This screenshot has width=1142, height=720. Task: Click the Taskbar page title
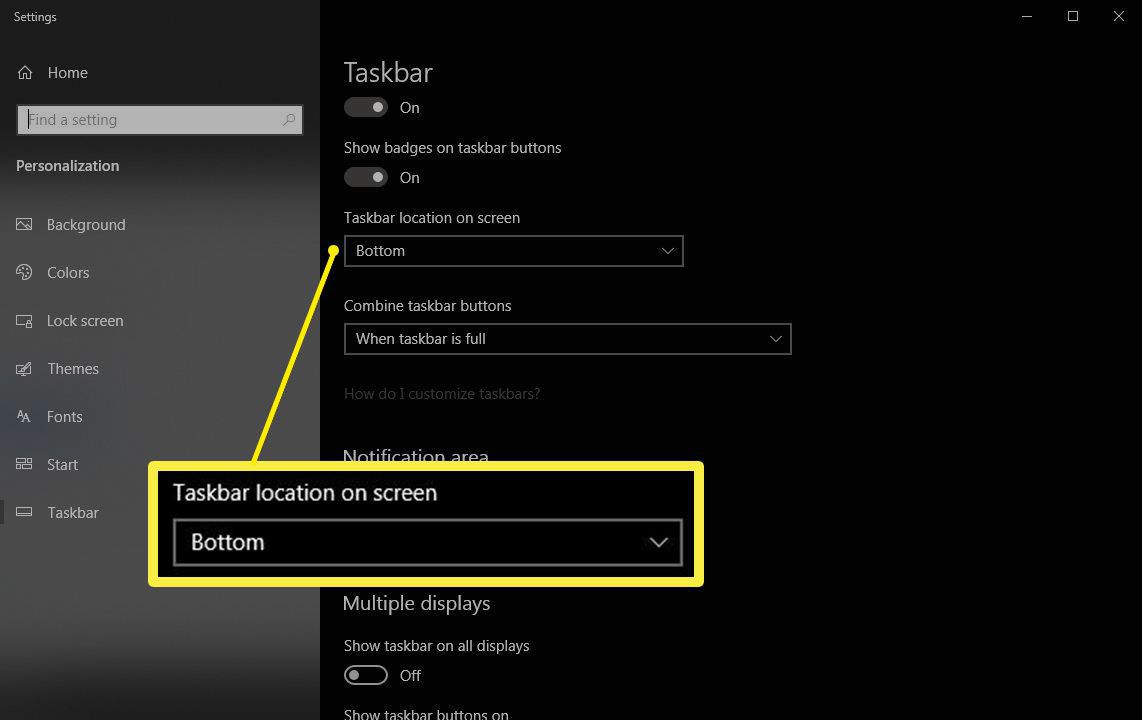388,72
